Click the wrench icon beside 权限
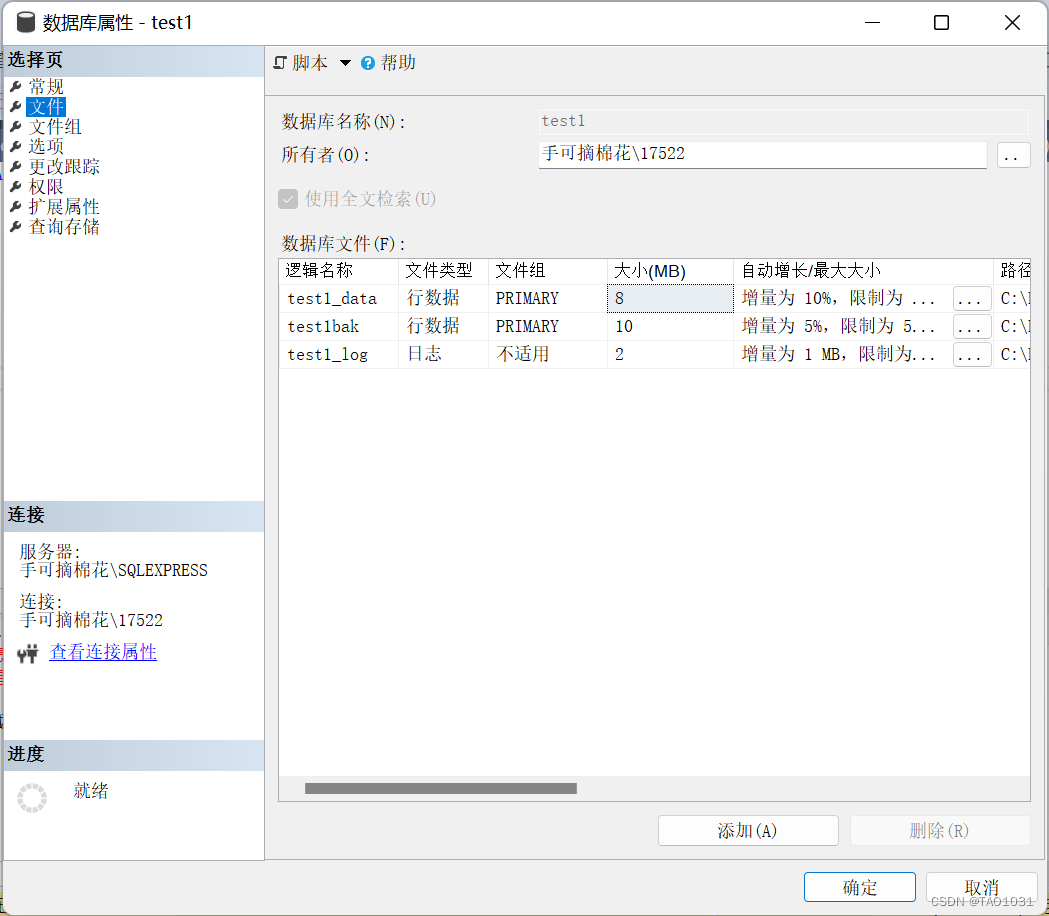 (x=16, y=186)
